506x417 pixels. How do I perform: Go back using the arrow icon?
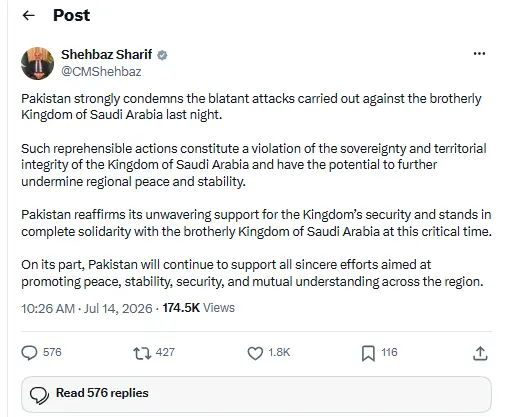coord(29,15)
